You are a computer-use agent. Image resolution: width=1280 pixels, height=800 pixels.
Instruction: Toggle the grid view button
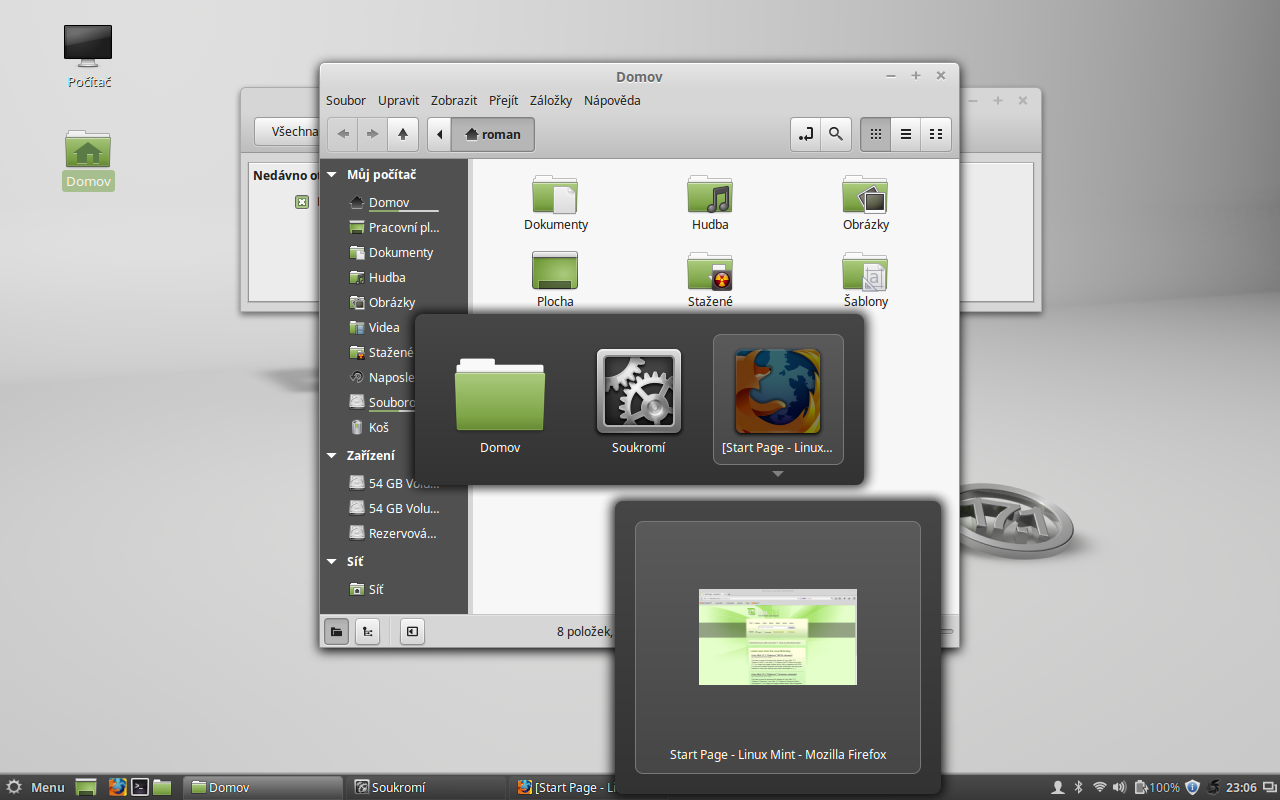pyautogui.click(x=875, y=134)
